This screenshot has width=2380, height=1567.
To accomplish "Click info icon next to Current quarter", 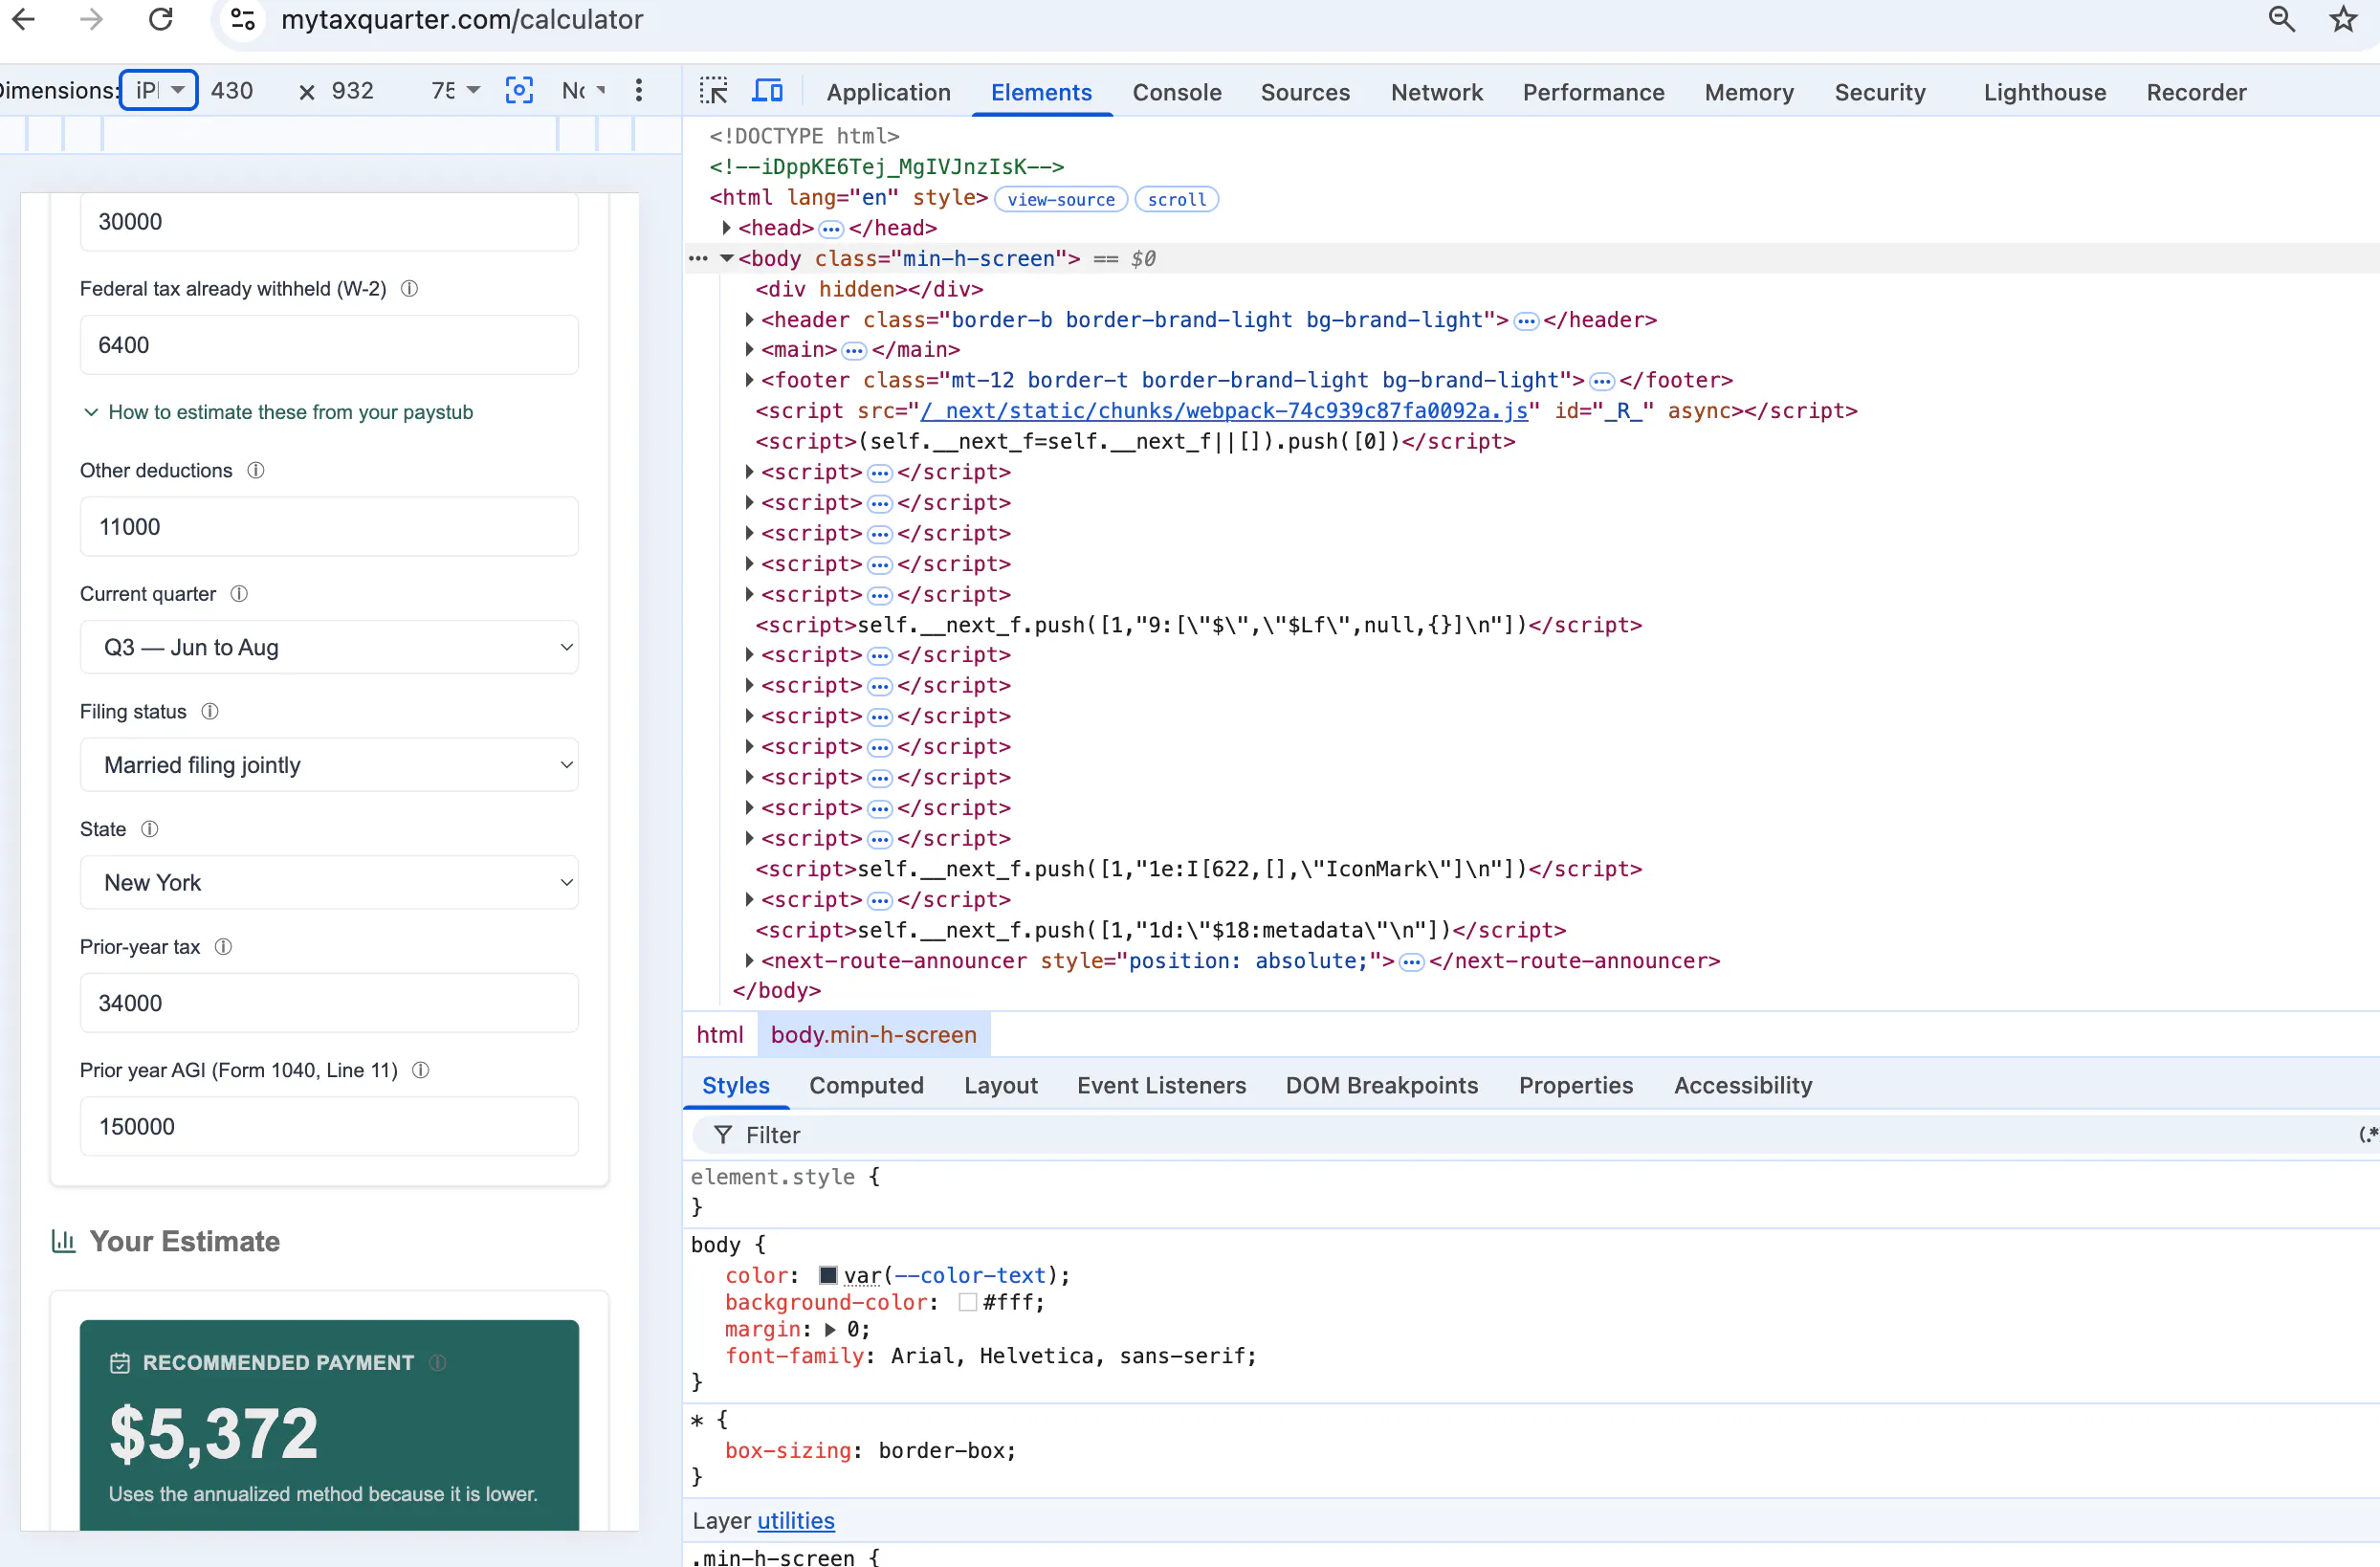I will click(x=239, y=594).
